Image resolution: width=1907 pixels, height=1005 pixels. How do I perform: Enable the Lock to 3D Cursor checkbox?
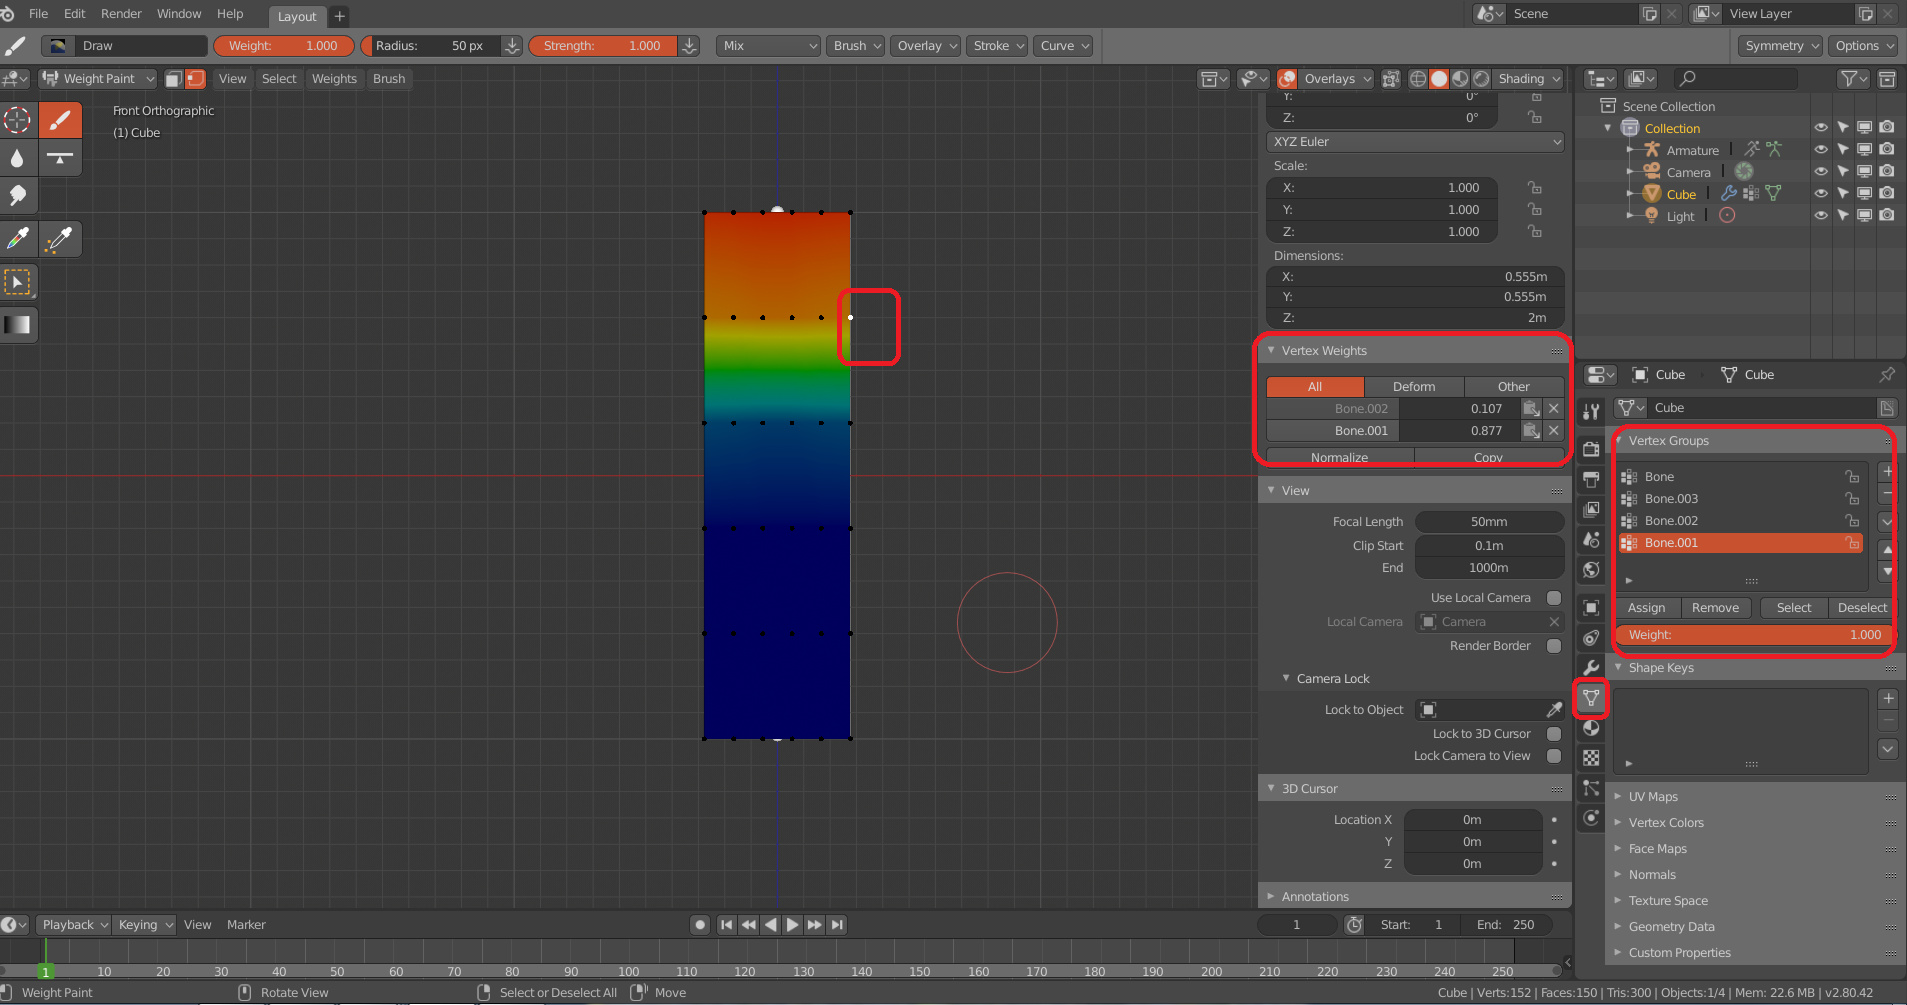[1554, 734]
